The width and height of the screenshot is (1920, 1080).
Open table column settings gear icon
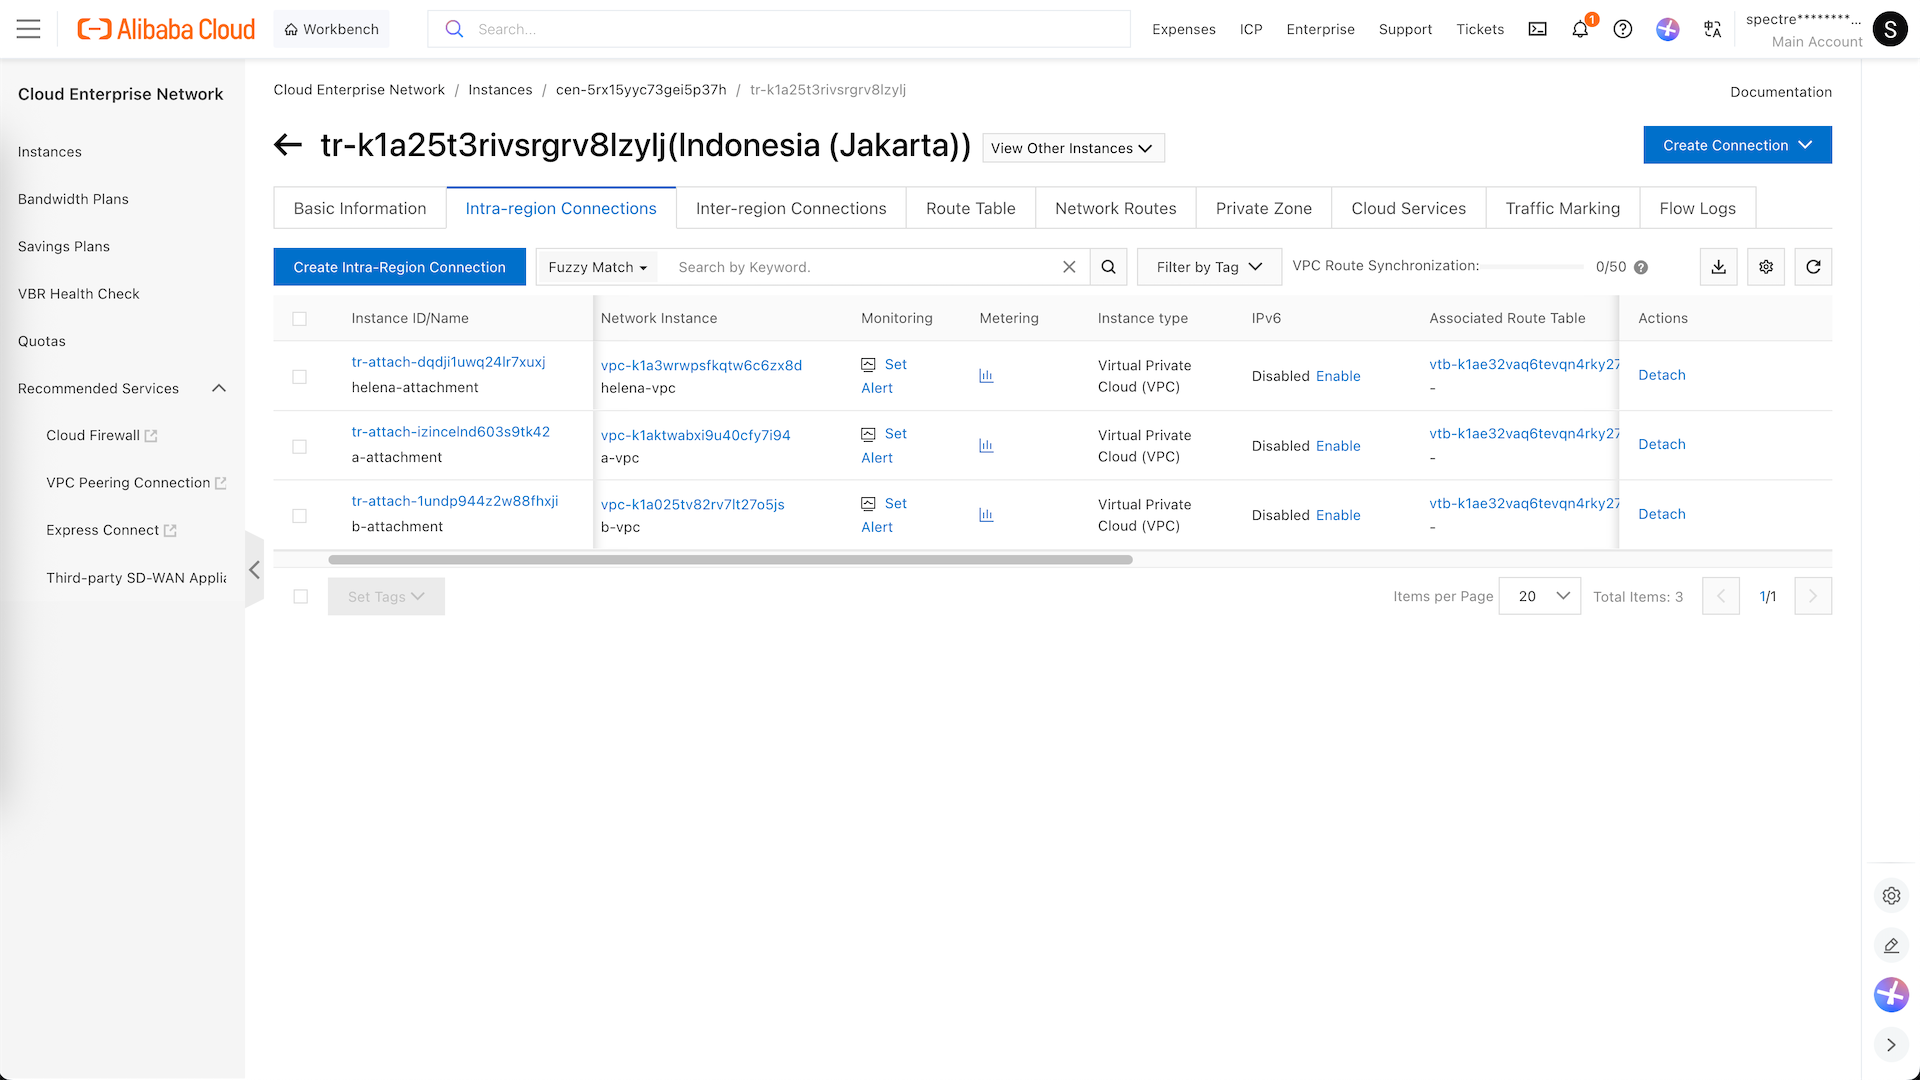1766,267
